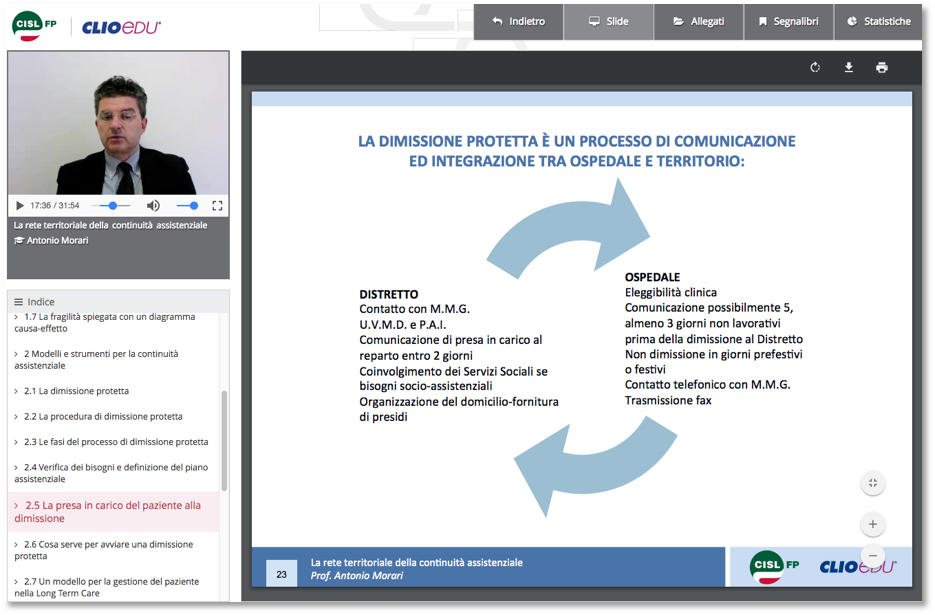
Task: Open chapter 1.7 La fragilità spiegata
Action: [113, 323]
